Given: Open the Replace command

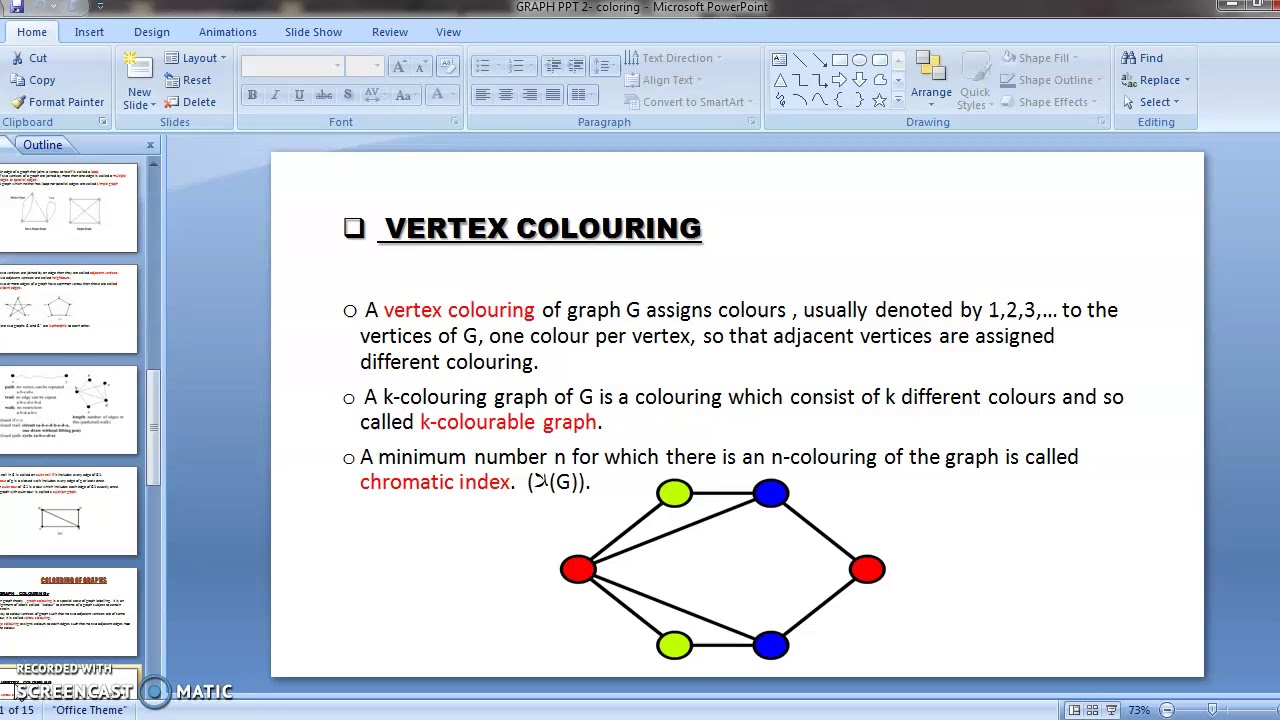Looking at the screenshot, I should point(1156,80).
